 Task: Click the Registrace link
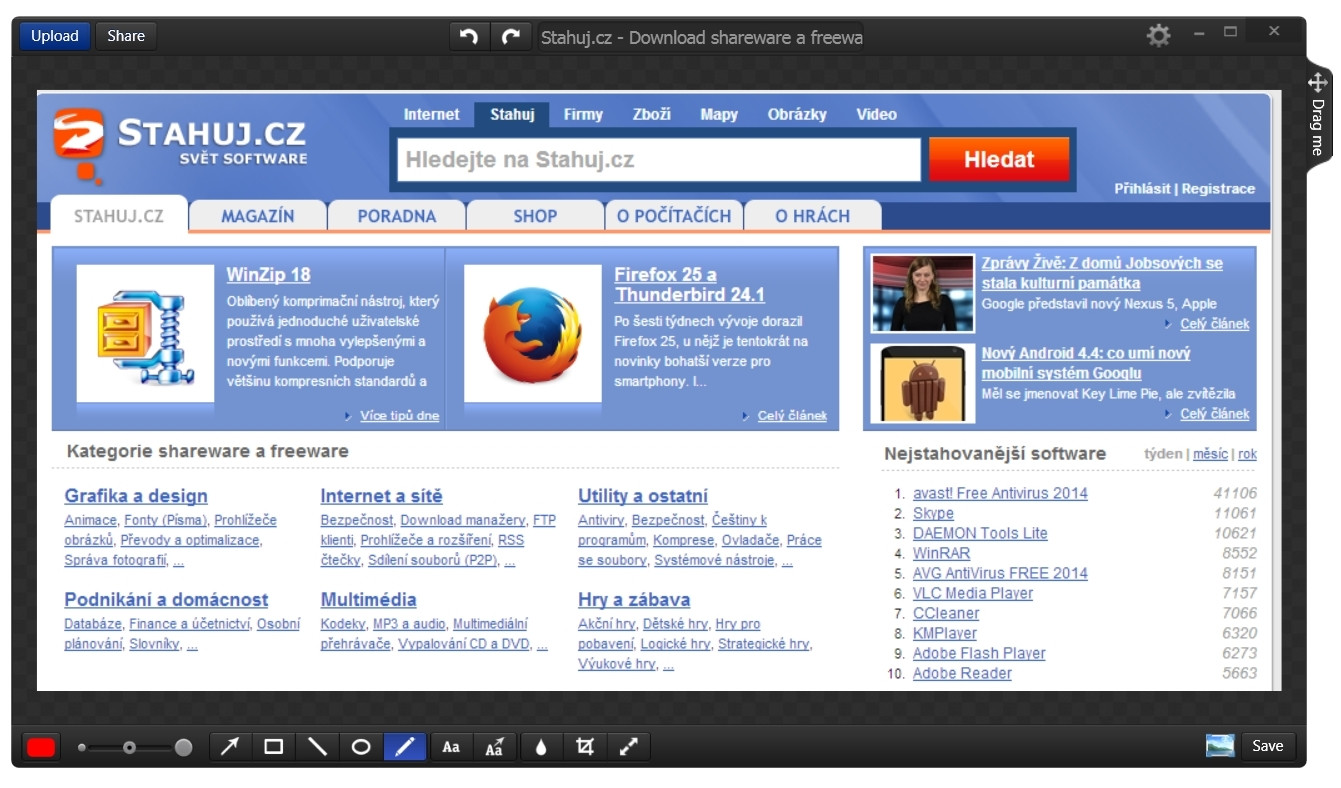pyautogui.click(x=1218, y=188)
